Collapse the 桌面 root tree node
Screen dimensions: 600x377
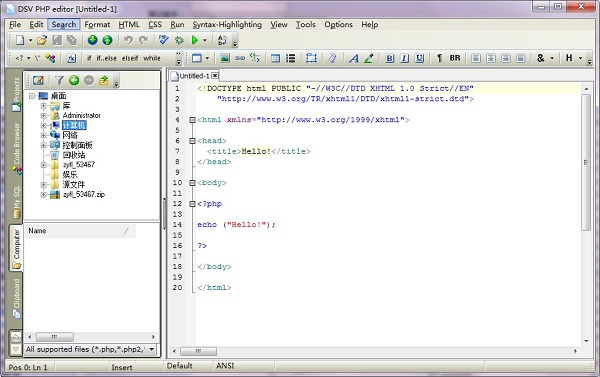click(x=32, y=96)
